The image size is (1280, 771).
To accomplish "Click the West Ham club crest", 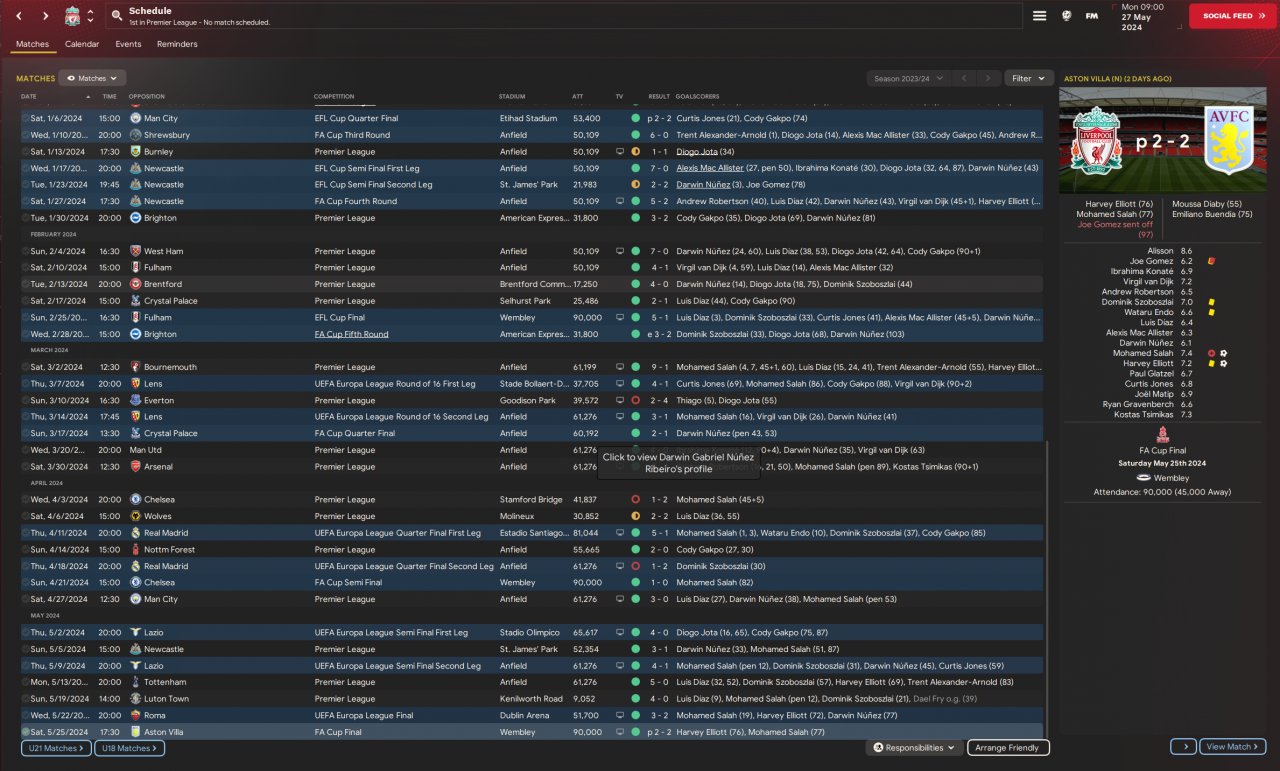I will (x=135, y=251).
